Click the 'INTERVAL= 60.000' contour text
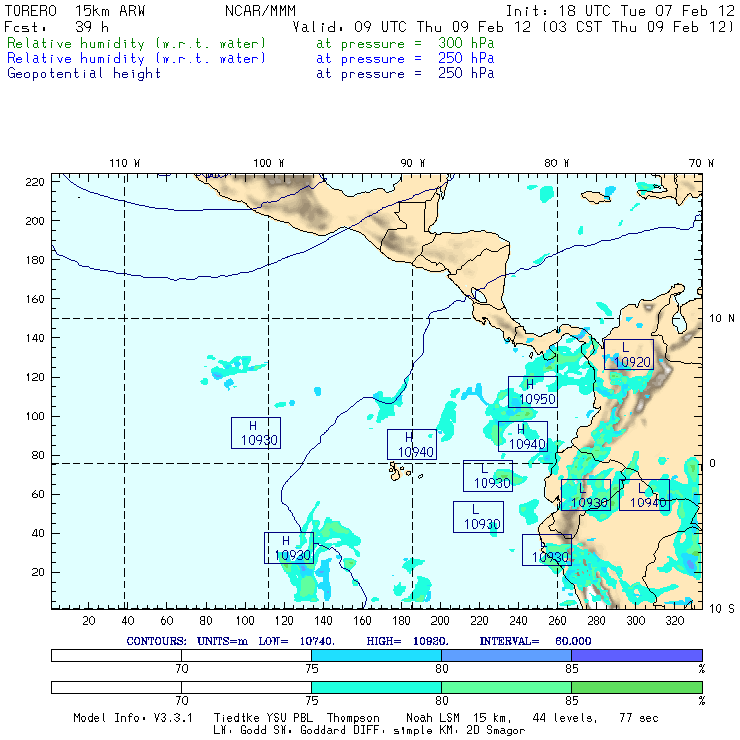740x740 pixels. click(535, 641)
